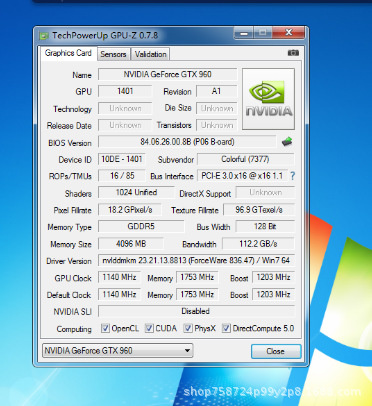
Task: Click the Die Size field showing Unknown
Action: coord(217,108)
